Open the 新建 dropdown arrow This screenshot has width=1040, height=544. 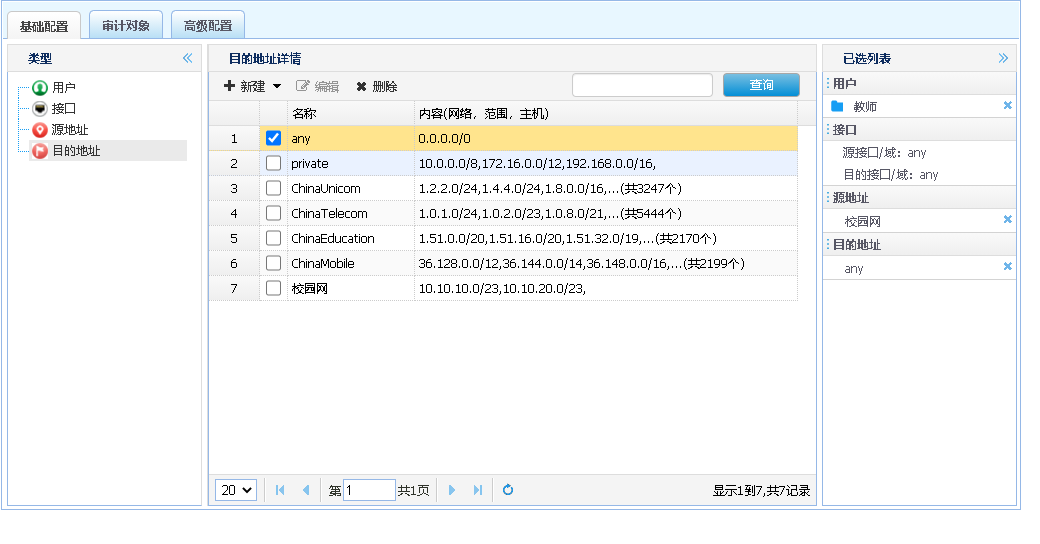(x=277, y=86)
